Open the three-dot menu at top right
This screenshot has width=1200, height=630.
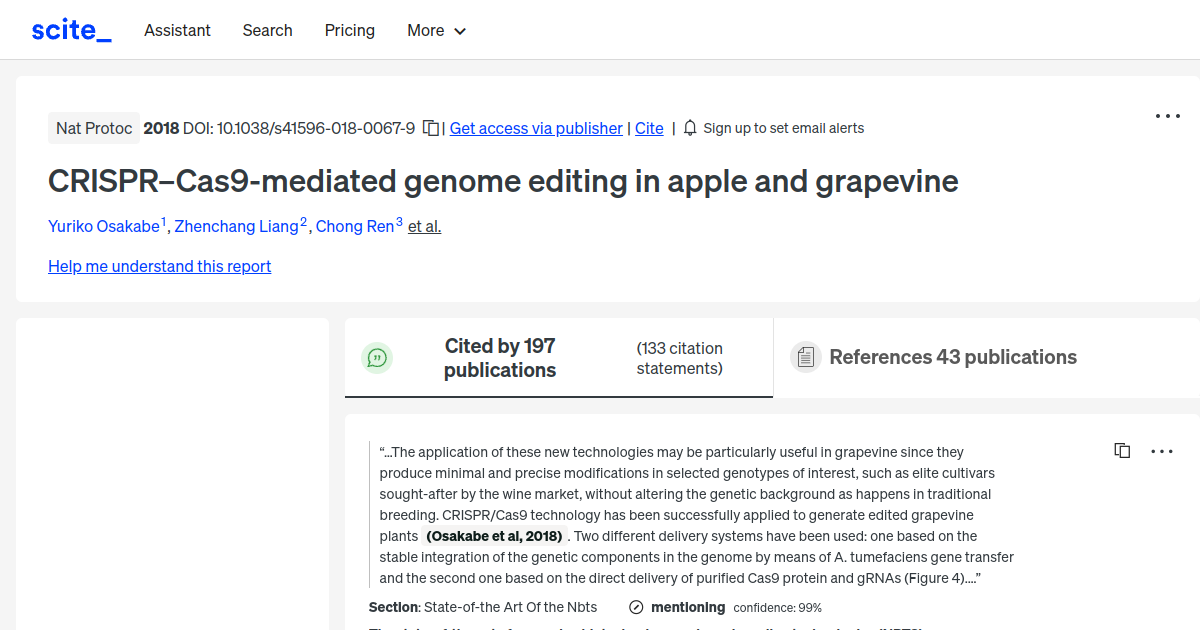coord(1167,116)
